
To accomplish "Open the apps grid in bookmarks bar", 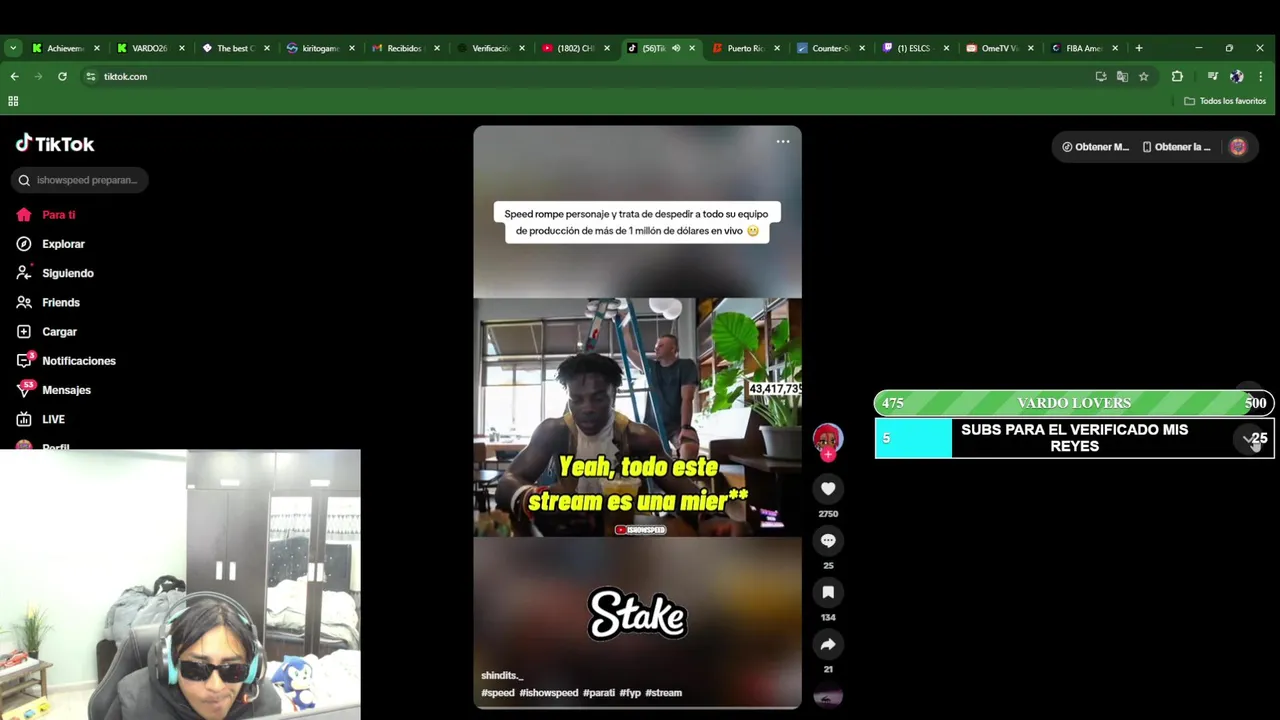I will pyautogui.click(x=13, y=101).
